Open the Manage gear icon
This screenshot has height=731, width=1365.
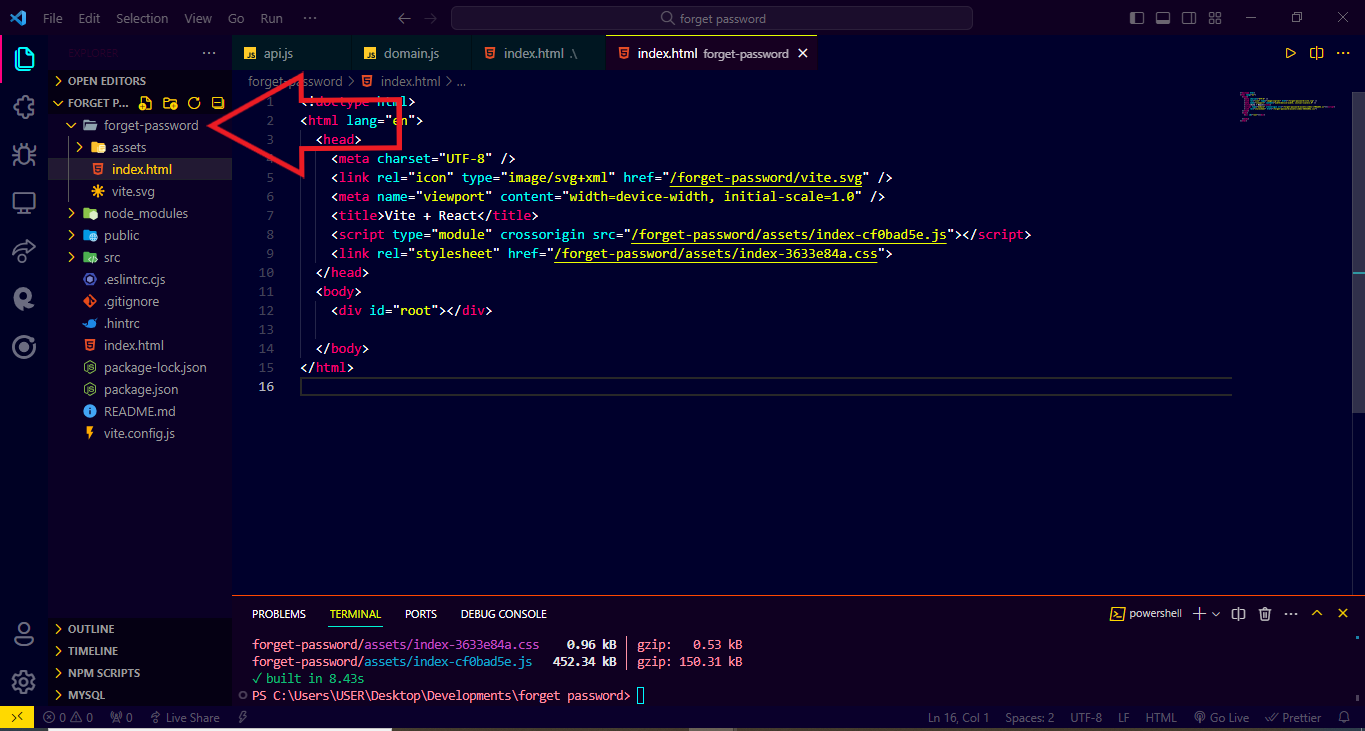pyautogui.click(x=24, y=682)
